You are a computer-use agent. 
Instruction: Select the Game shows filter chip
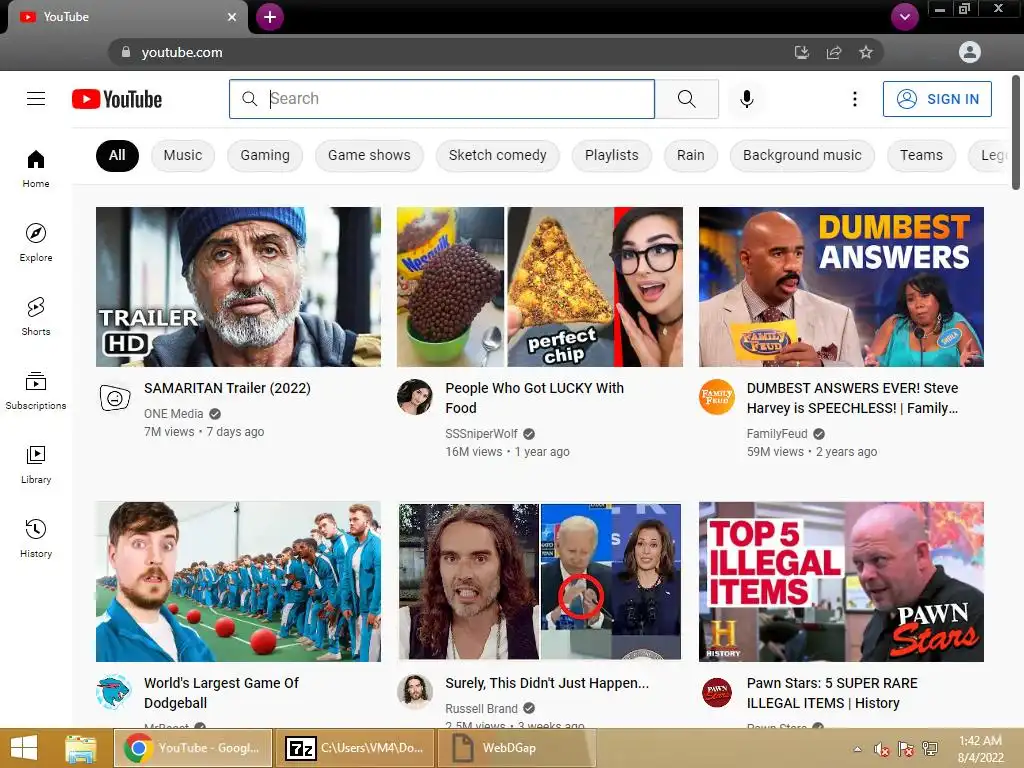coord(369,155)
